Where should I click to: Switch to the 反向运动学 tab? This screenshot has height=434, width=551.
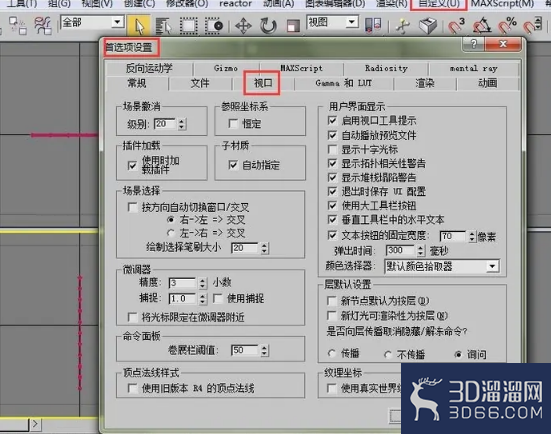click(x=149, y=68)
